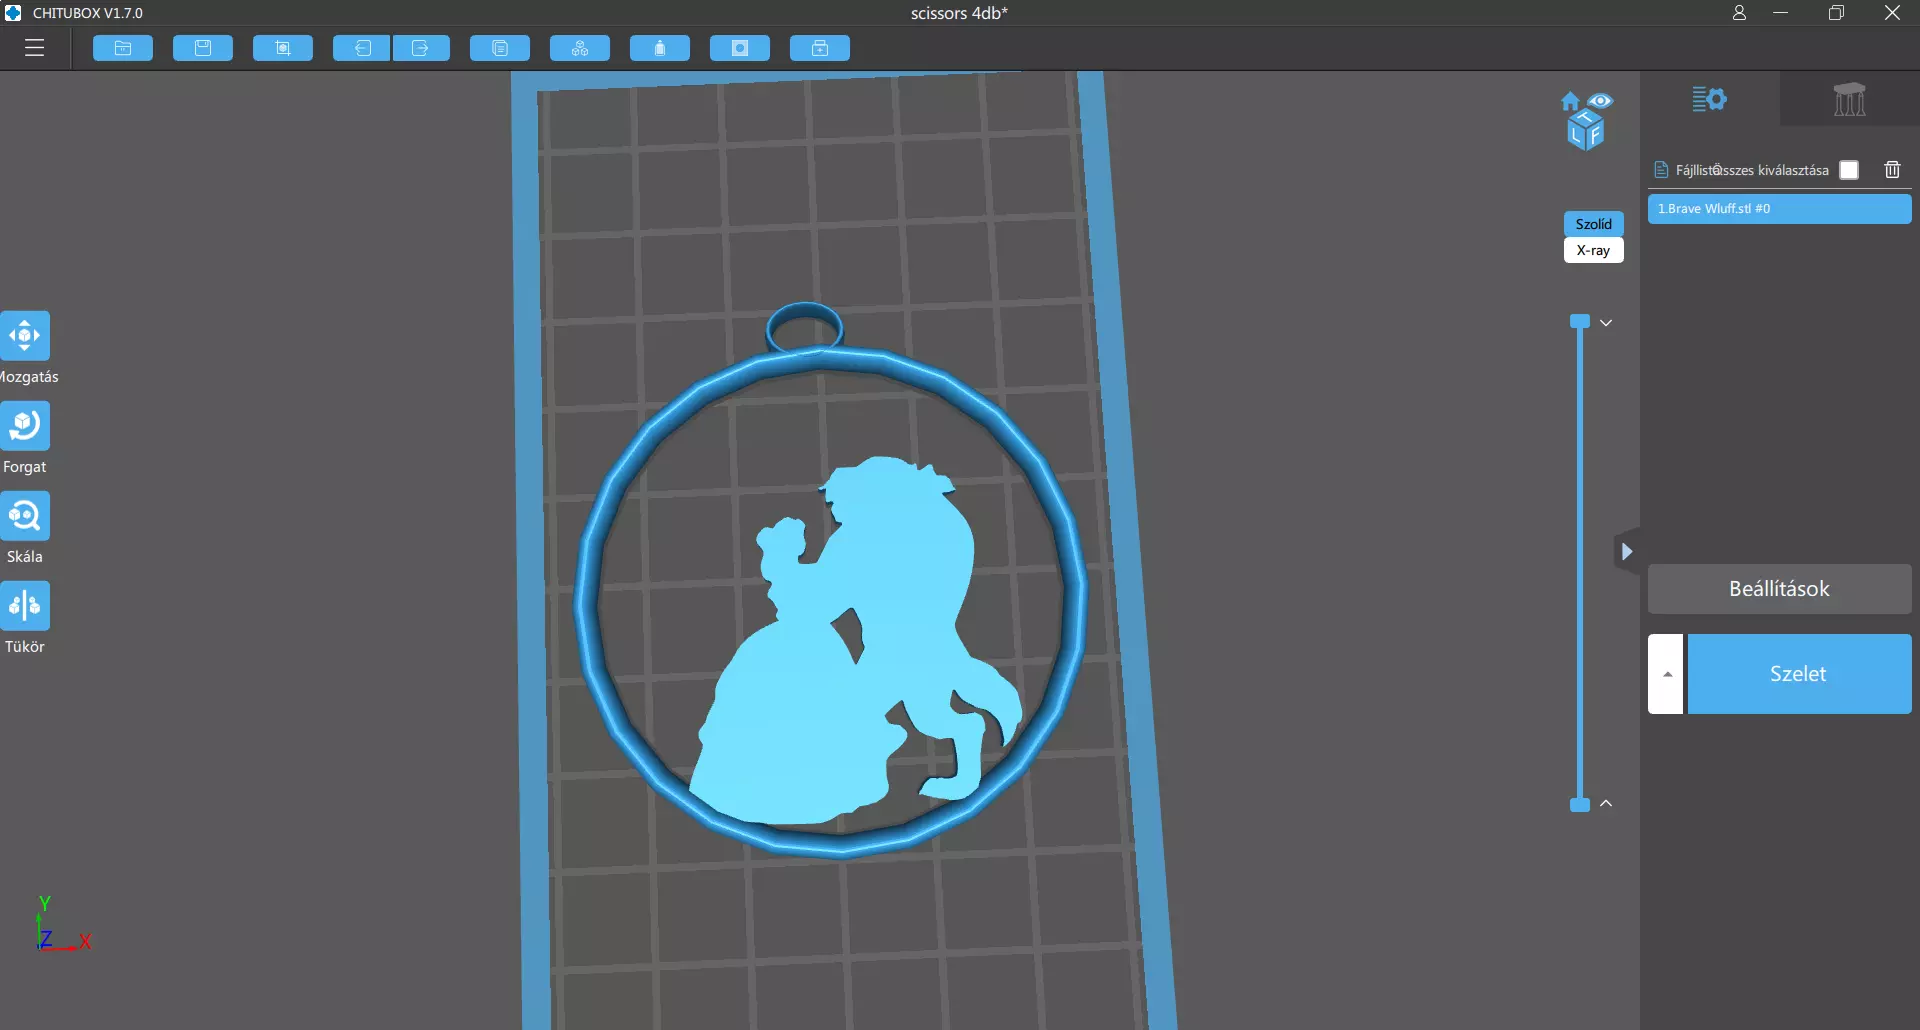Click the copy model toolbar icon
Viewport: 1920px width, 1030px height.
(500, 48)
